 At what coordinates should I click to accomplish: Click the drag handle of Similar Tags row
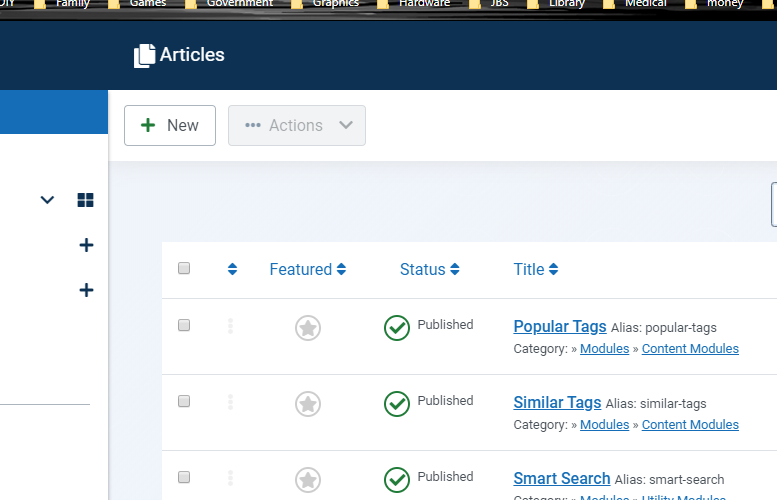[230, 402]
